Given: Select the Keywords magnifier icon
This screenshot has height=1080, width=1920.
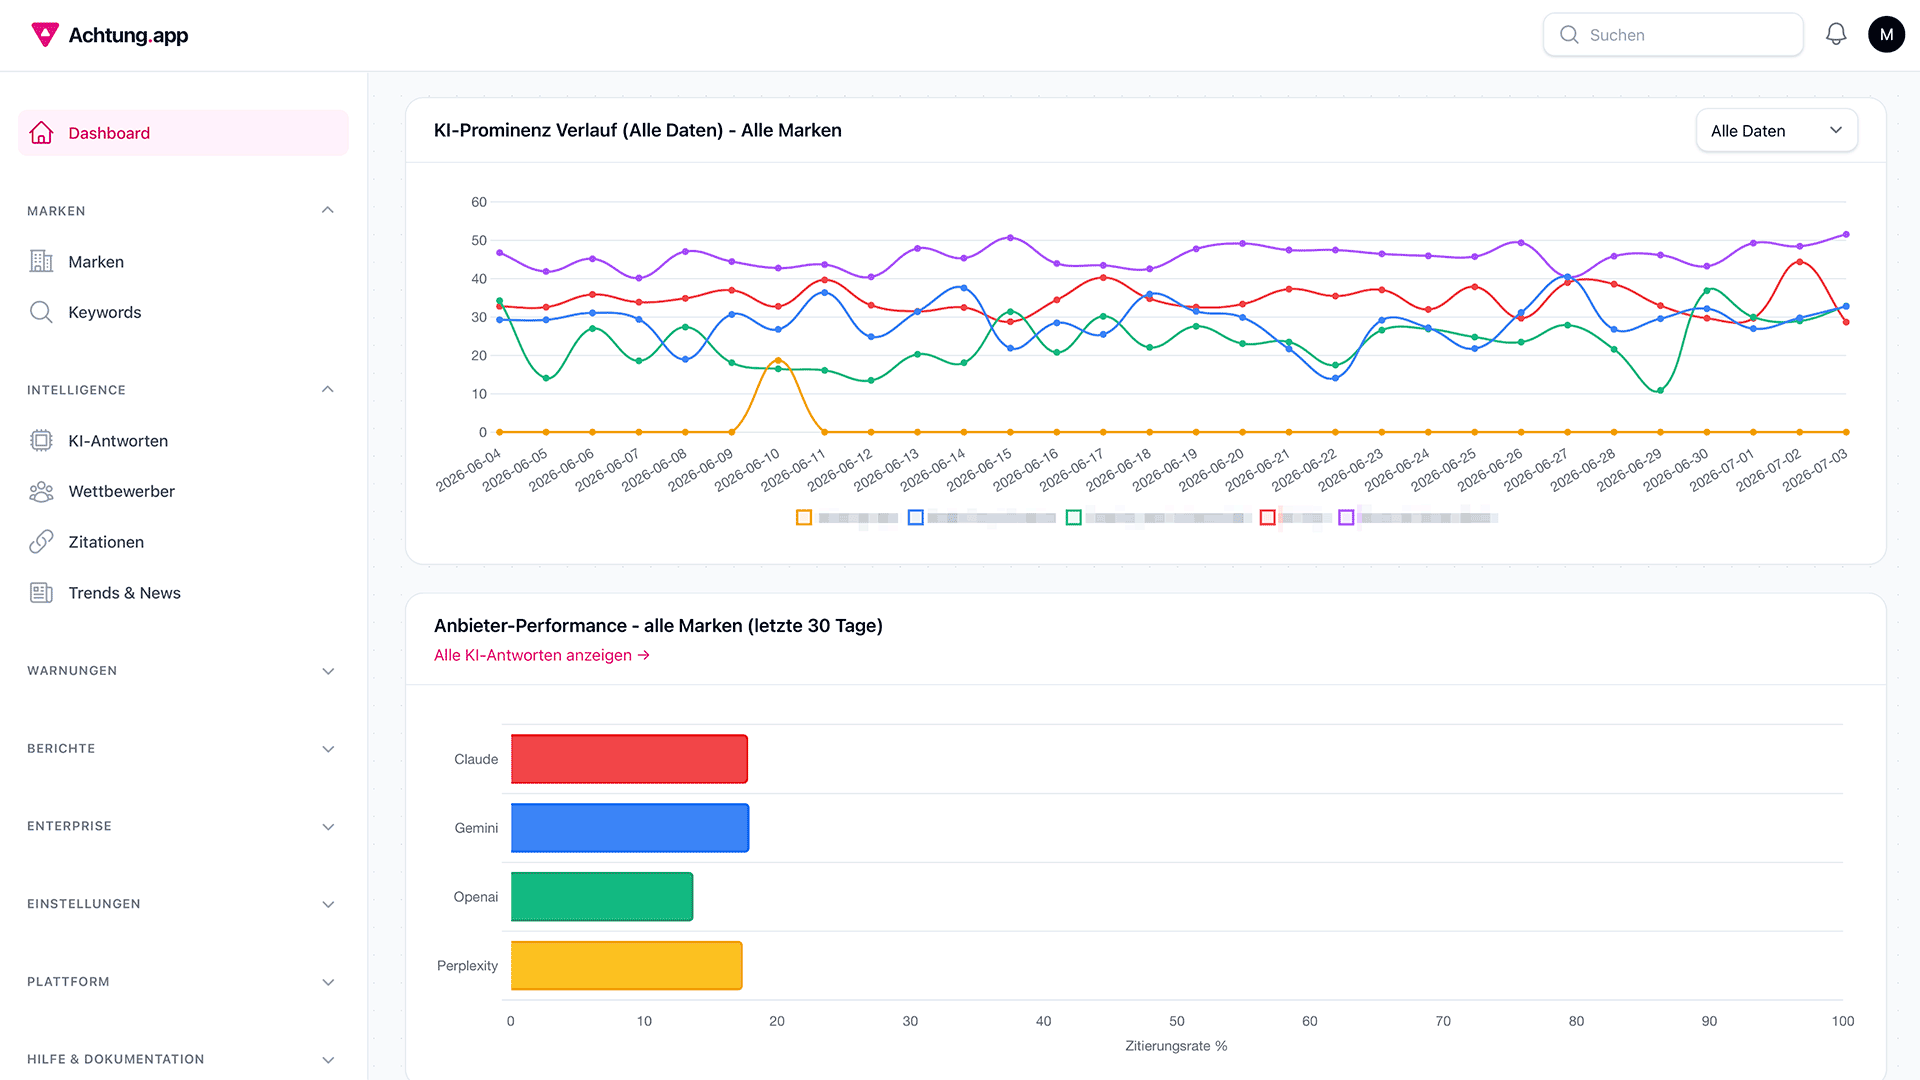Looking at the screenshot, I should pyautogui.click(x=41, y=312).
